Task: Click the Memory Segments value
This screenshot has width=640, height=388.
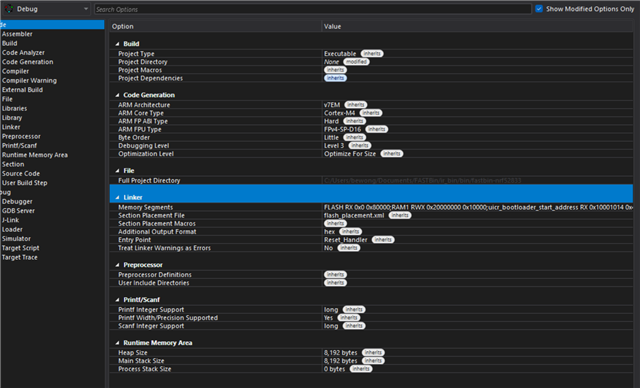Action: pos(478,207)
